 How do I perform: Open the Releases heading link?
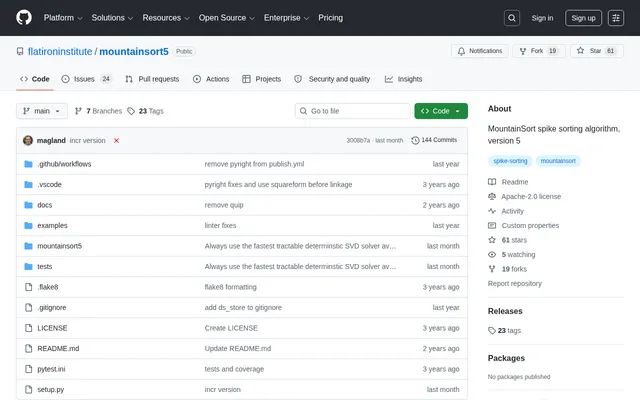pyautogui.click(x=505, y=311)
